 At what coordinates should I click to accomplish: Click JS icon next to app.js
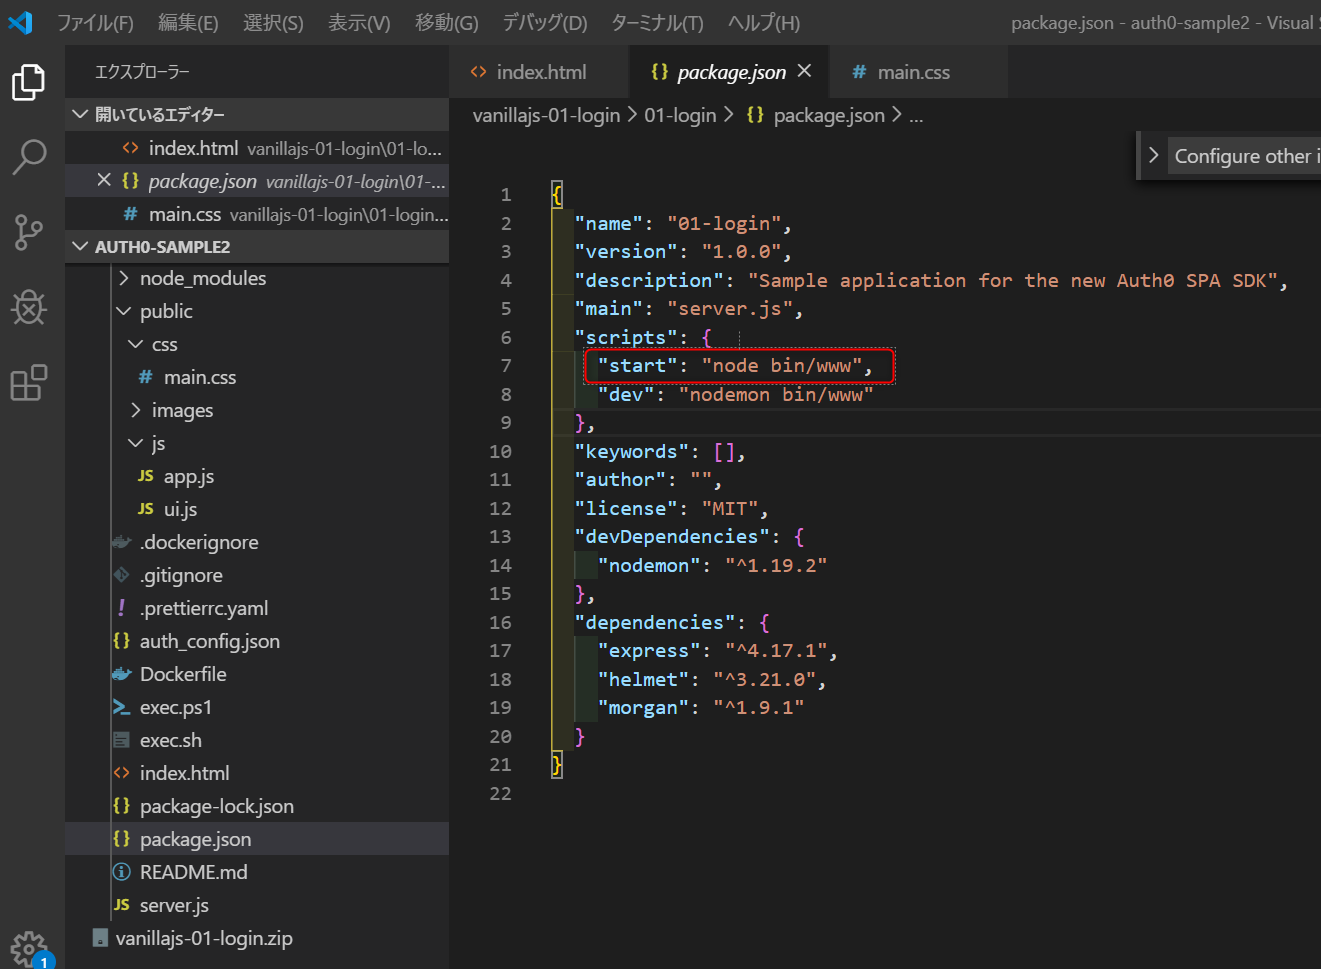(146, 476)
